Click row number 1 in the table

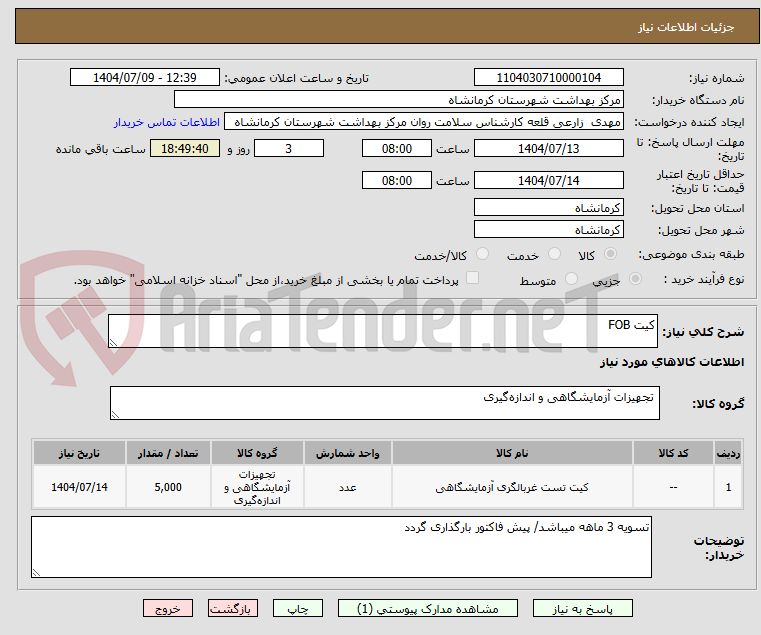coord(728,487)
